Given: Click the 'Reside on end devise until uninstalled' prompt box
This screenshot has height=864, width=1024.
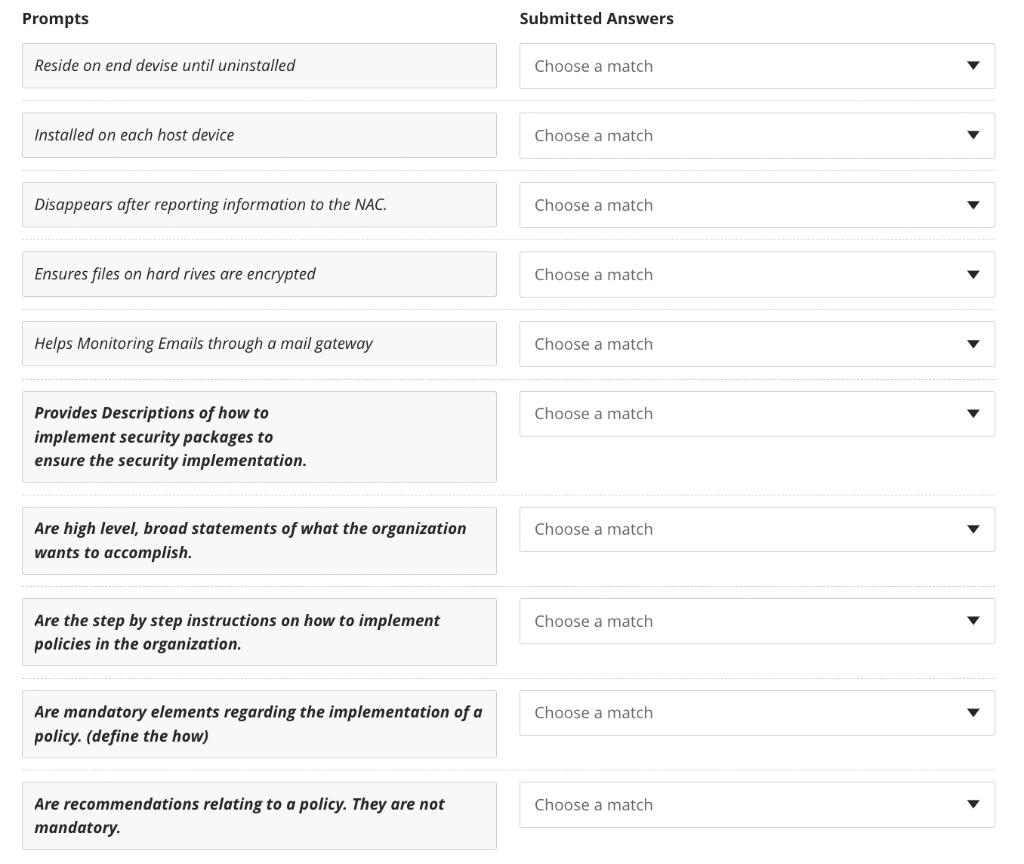Looking at the screenshot, I should tap(259, 66).
